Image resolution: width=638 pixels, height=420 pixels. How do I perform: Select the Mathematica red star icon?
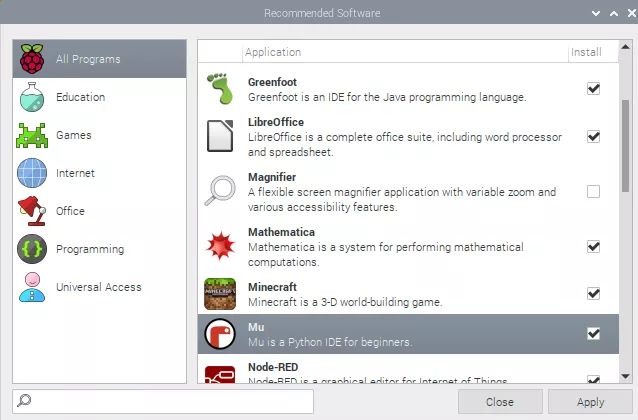pyautogui.click(x=222, y=247)
